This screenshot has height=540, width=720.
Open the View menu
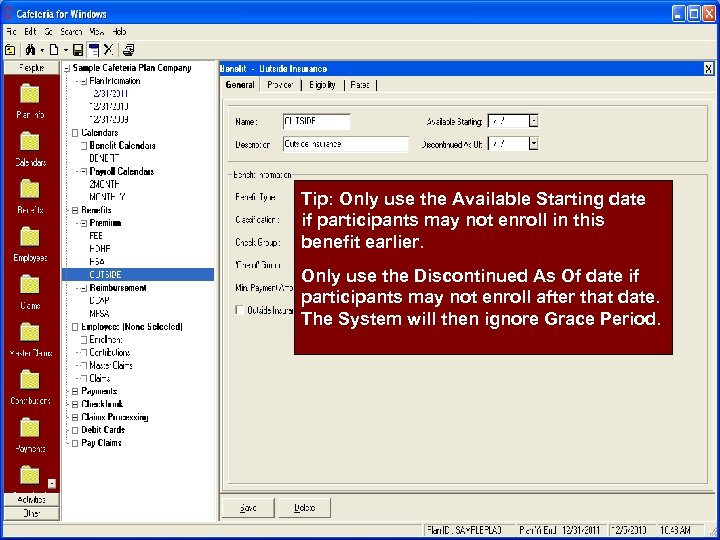97,32
